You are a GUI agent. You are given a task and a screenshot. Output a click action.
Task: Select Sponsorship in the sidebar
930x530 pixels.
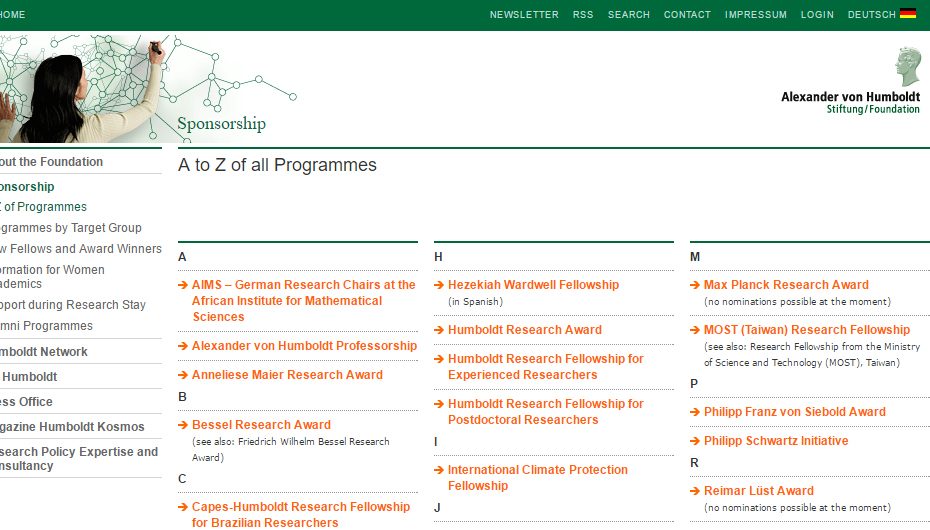tap(27, 187)
